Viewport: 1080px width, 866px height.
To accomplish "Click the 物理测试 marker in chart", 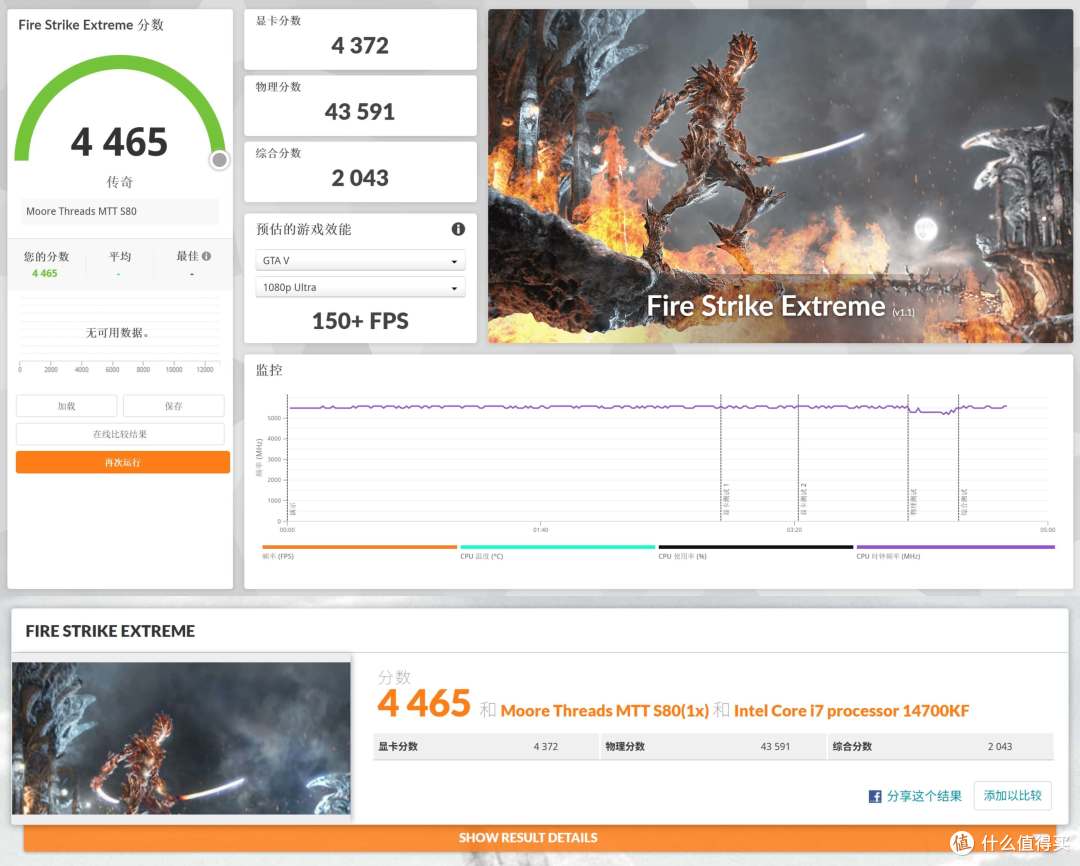I will point(908,458).
